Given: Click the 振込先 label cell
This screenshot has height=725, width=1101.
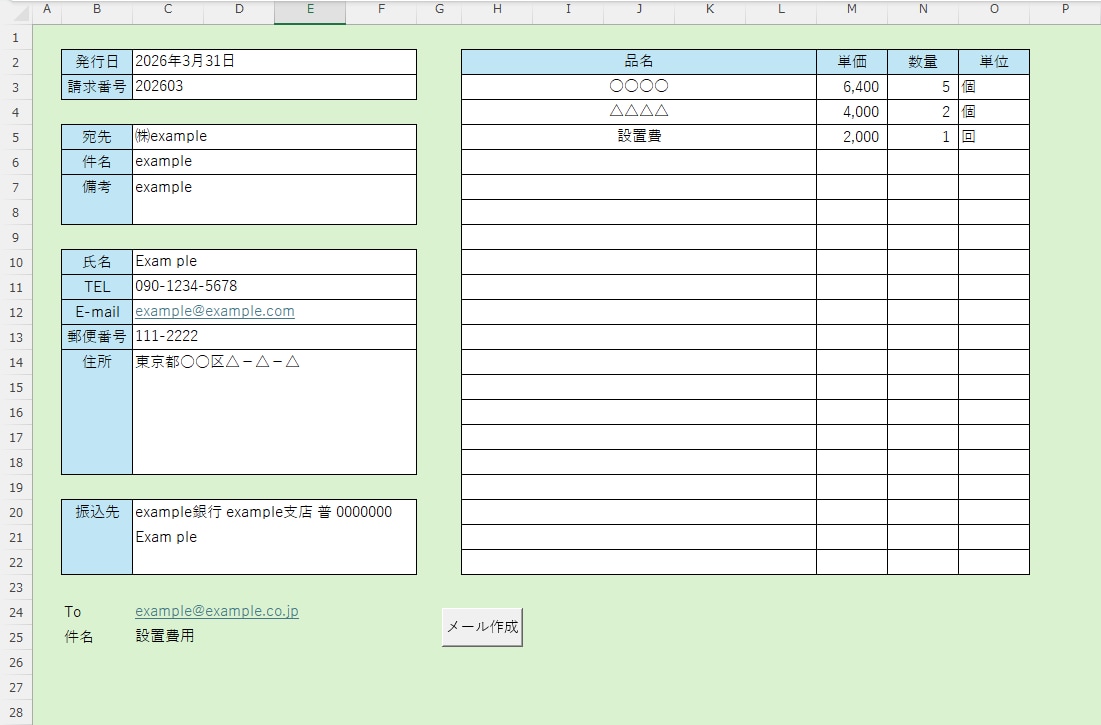Looking at the screenshot, I should click(97, 537).
